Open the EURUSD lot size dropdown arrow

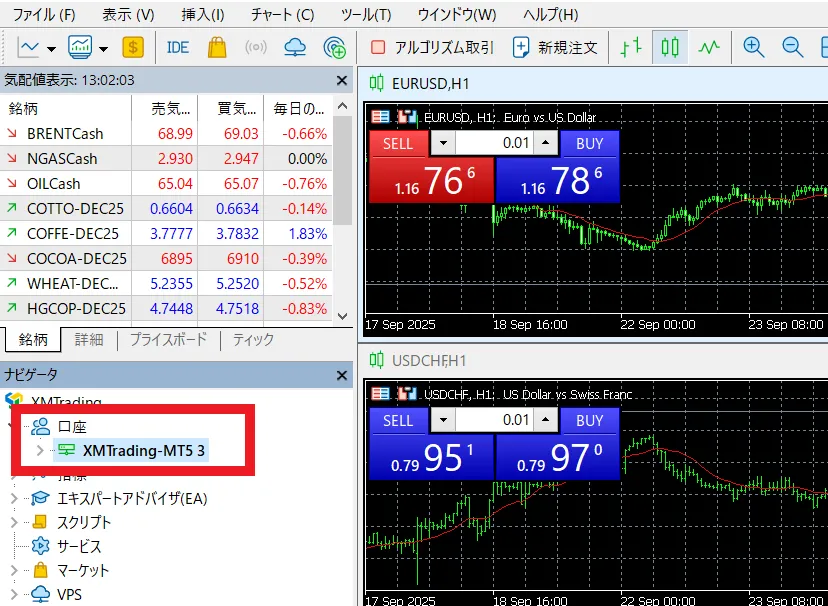[442, 143]
